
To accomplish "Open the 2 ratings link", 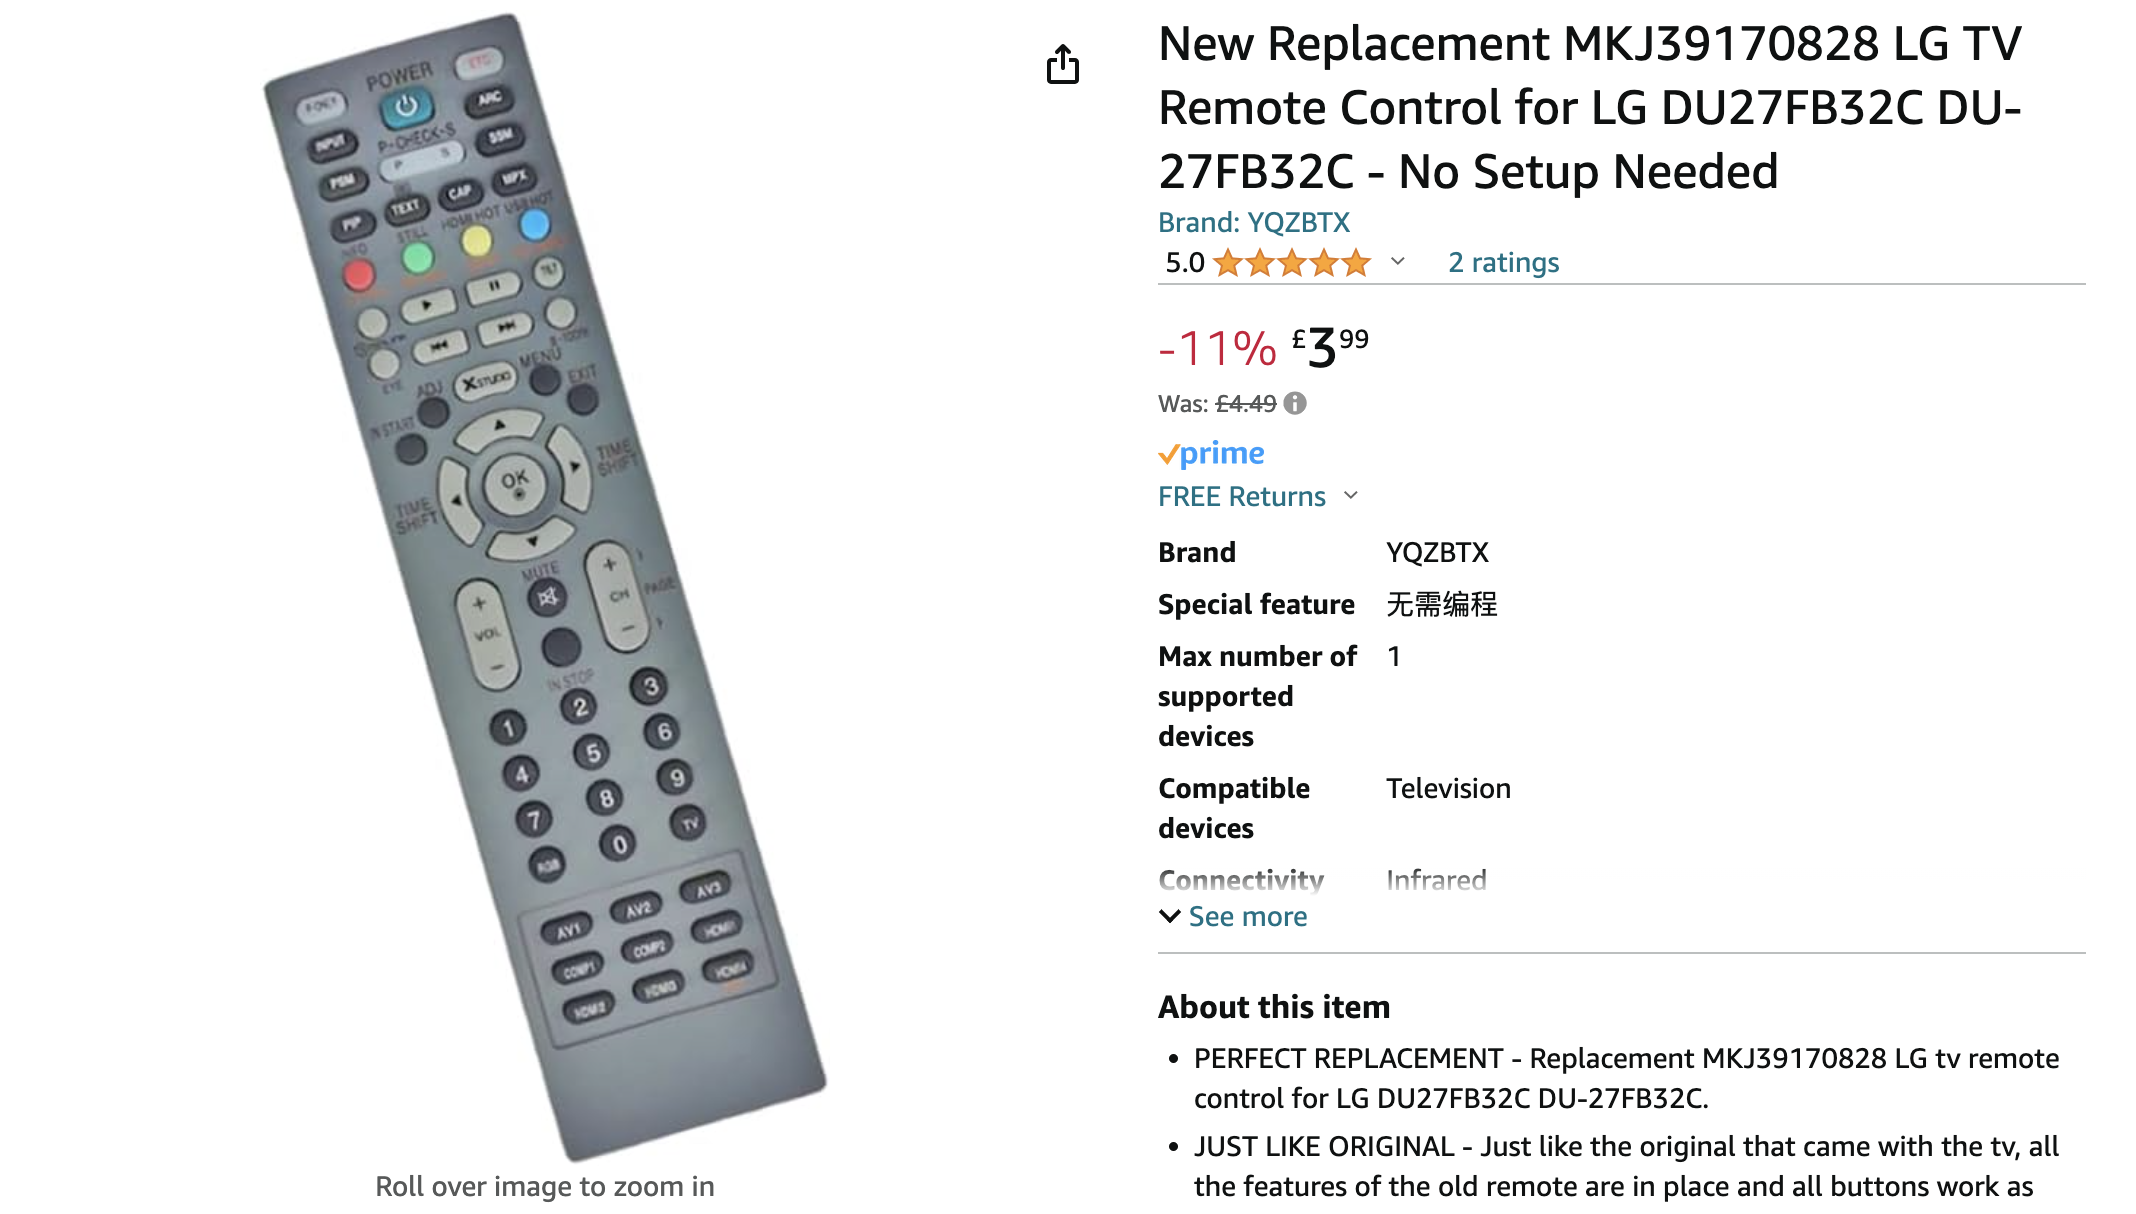I will [x=1503, y=262].
